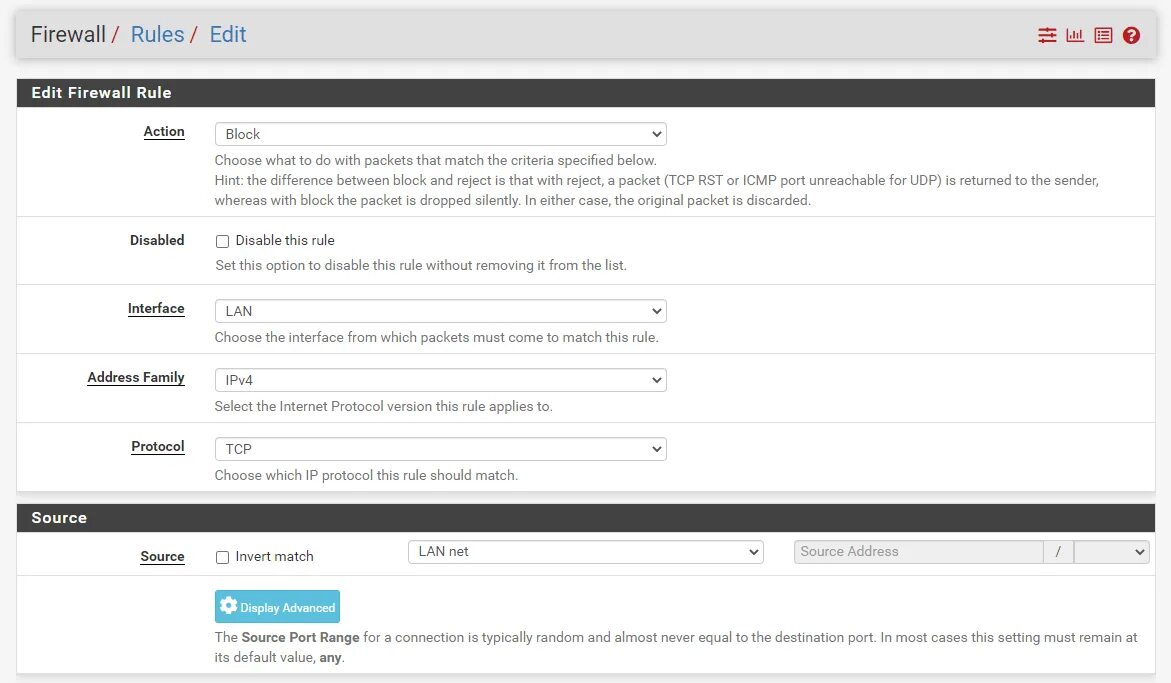Click the red help question mark icon
The width and height of the screenshot is (1171, 683).
[x=1131, y=35]
